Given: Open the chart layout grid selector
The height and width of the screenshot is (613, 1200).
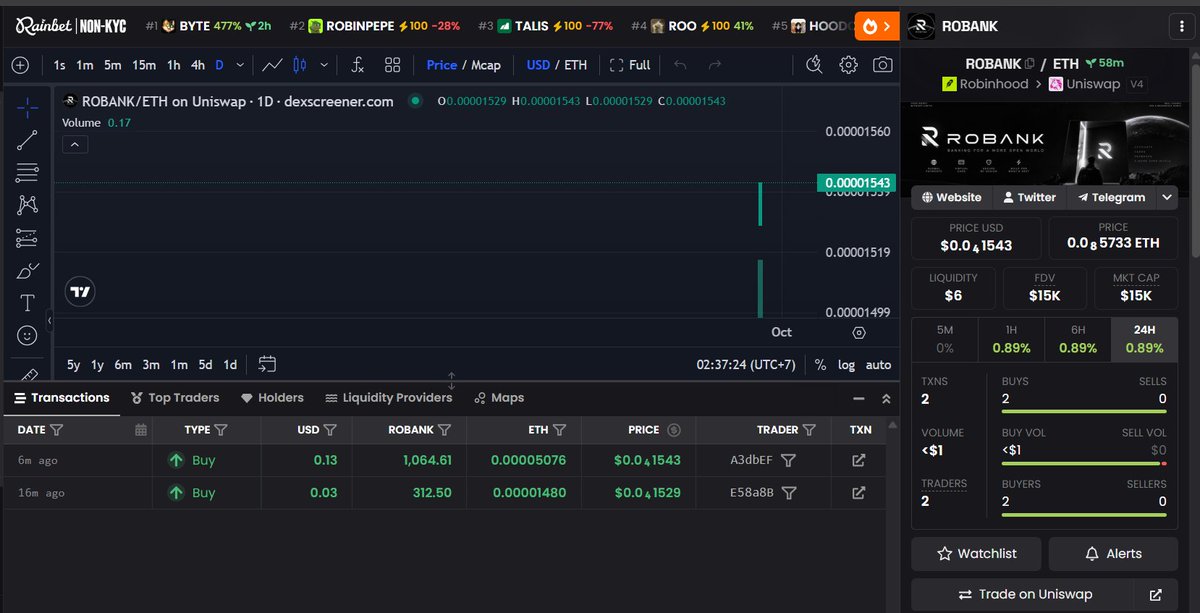Looking at the screenshot, I should [392, 65].
